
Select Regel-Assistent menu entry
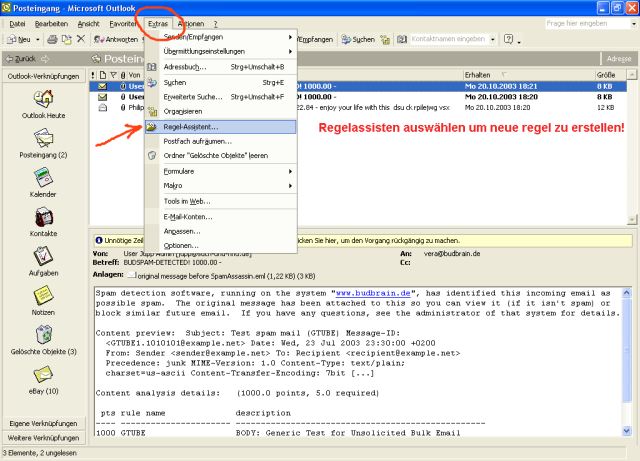pos(190,127)
